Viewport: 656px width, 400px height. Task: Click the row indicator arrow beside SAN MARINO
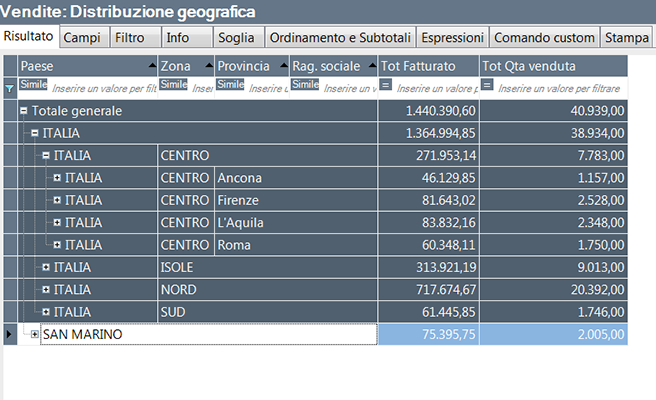point(10,334)
